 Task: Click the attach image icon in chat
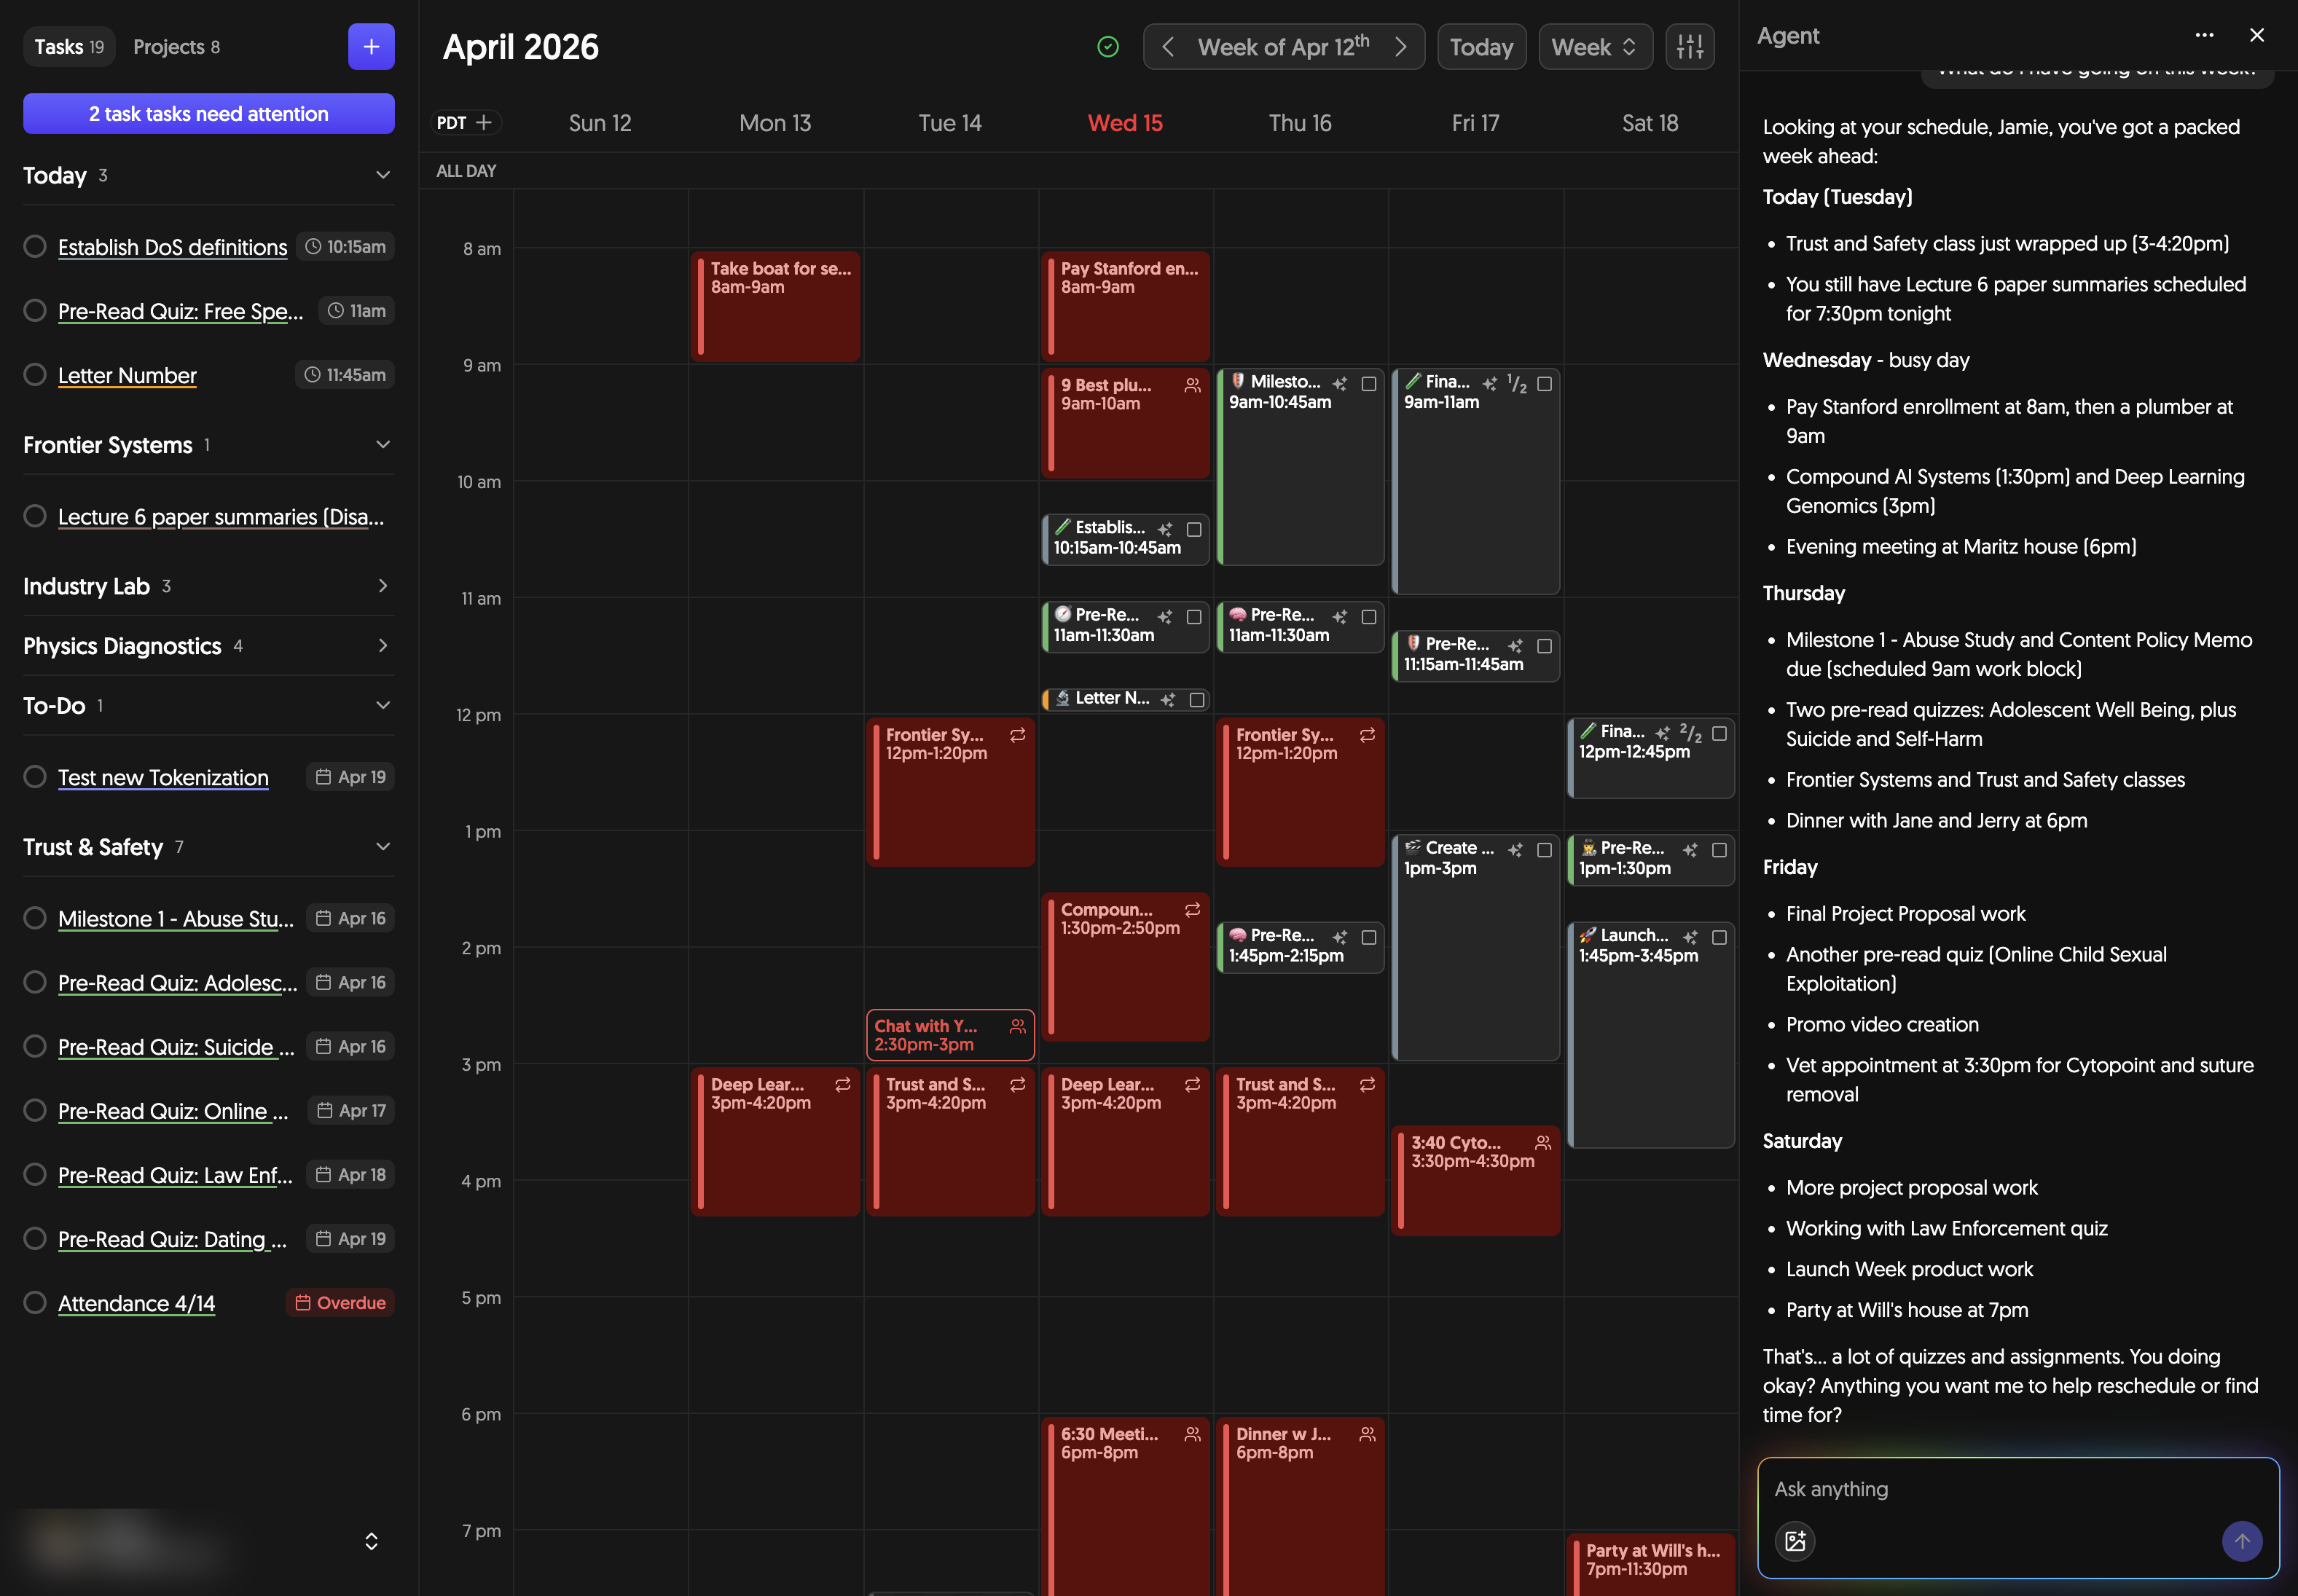[1795, 1540]
